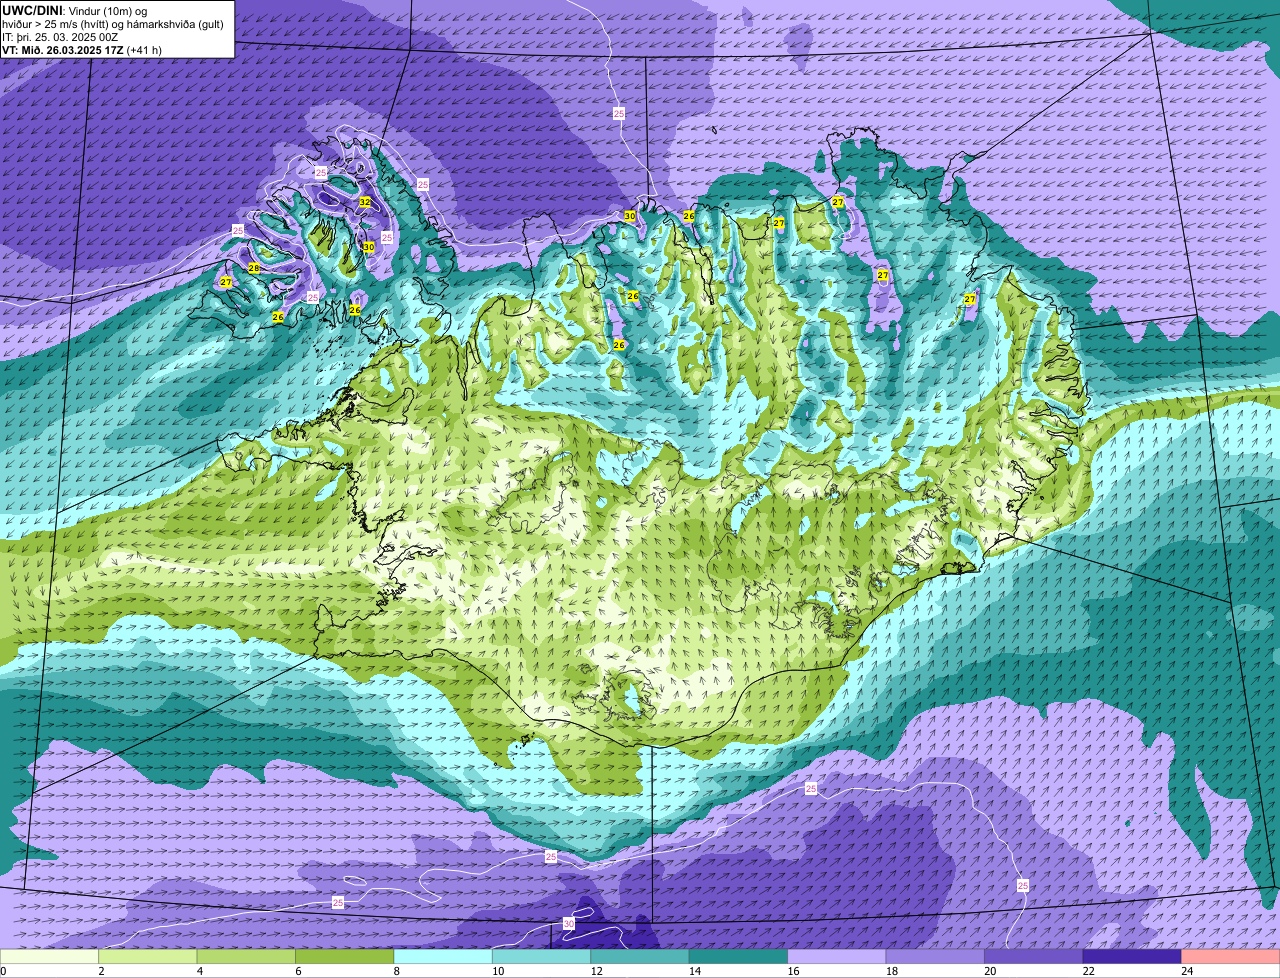Viewport: 1280px width, 978px height.
Task: Click the 2–4 m/s light green legend swatch
Action: point(148,956)
